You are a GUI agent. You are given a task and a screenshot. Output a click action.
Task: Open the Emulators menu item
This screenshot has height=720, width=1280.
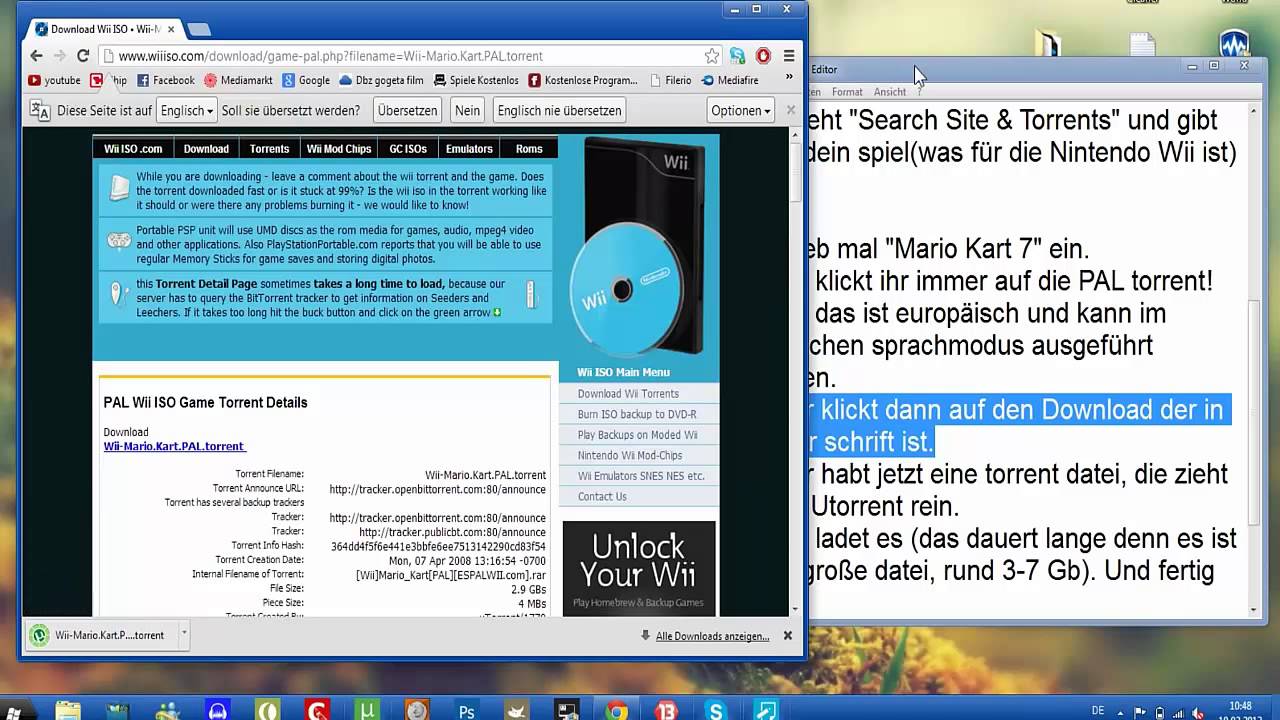coord(469,148)
